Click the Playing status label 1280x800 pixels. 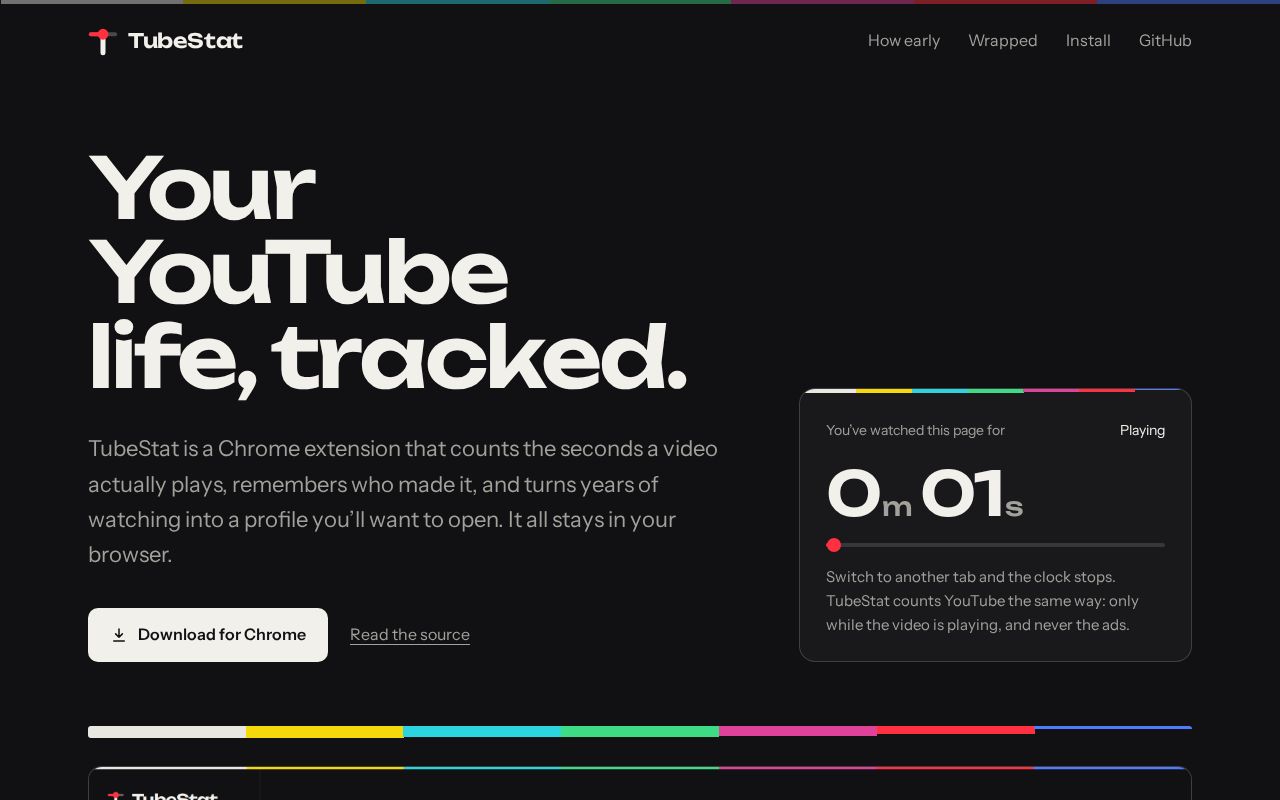pos(1142,430)
